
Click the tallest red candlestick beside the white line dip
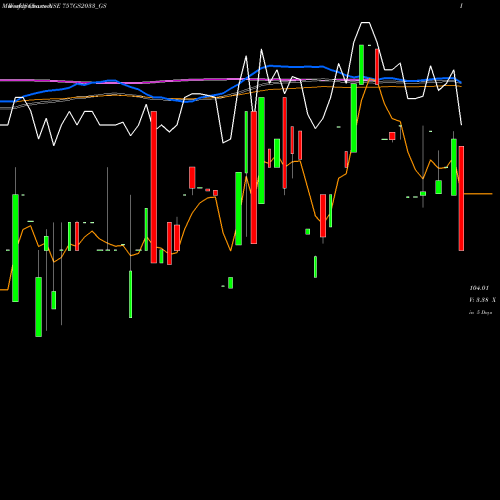point(154,187)
